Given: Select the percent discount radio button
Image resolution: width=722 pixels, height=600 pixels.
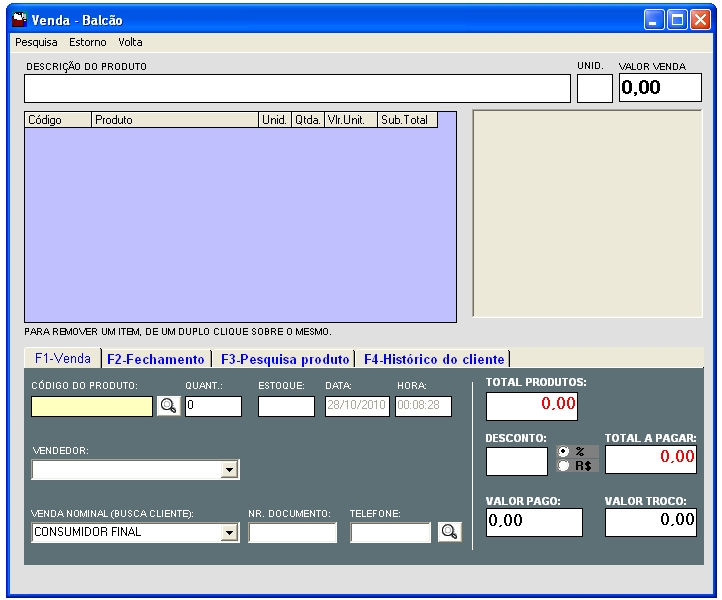Looking at the screenshot, I should [563, 452].
